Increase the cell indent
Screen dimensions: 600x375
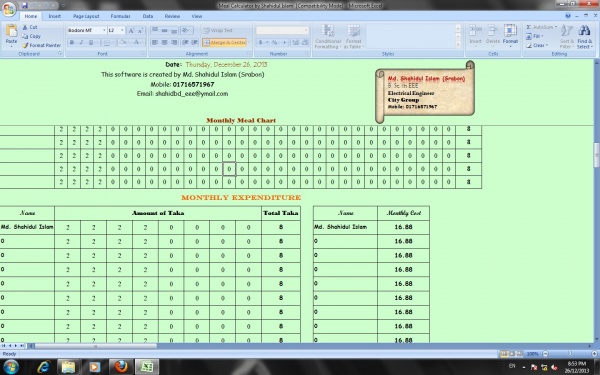(x=195, y=42)
